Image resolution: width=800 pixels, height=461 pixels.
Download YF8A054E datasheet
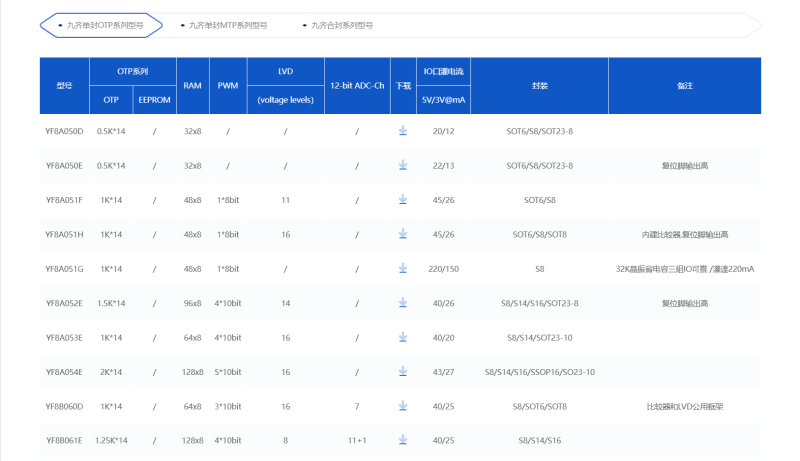(x=403, y=371)
